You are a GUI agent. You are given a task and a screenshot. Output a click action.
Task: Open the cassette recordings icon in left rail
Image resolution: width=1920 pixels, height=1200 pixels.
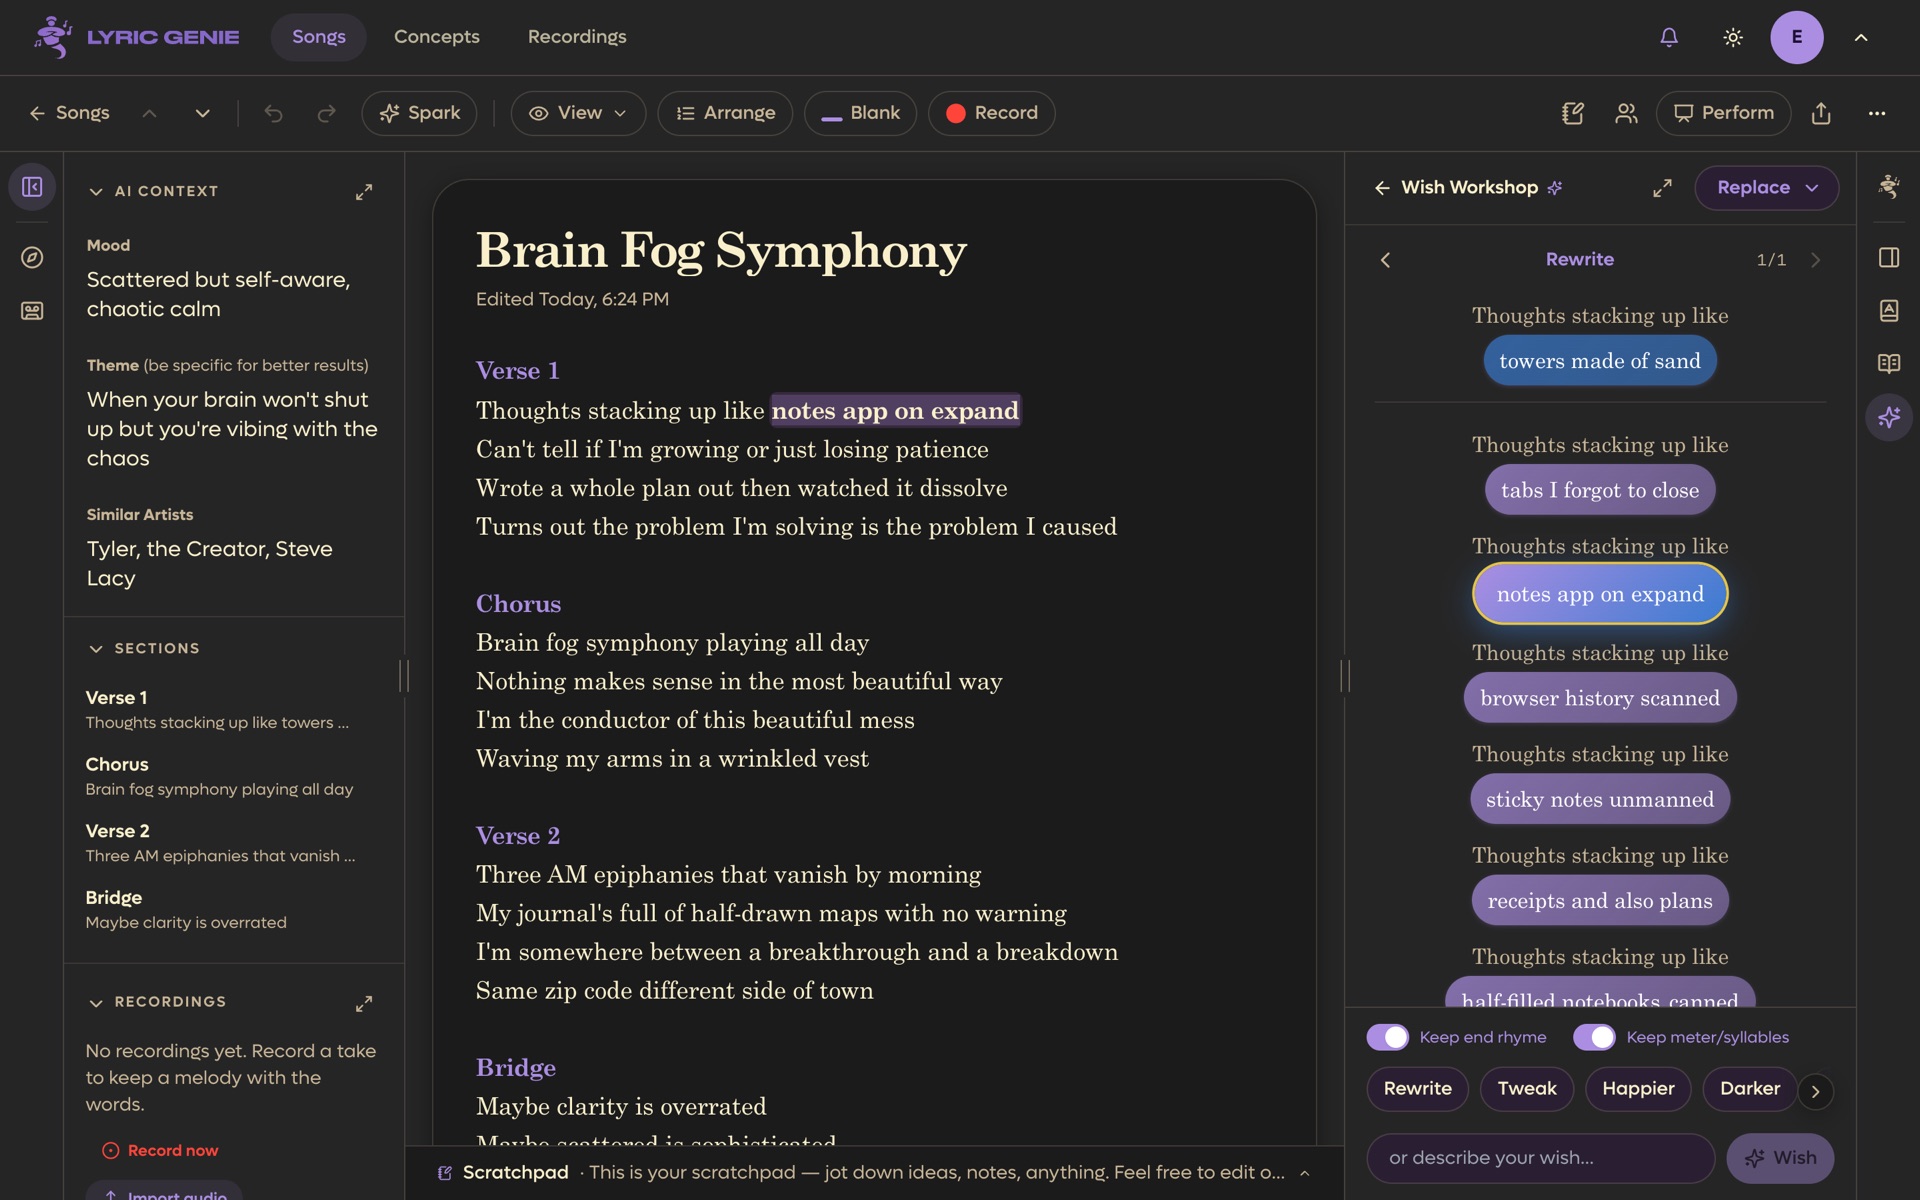tap(32, 311)
